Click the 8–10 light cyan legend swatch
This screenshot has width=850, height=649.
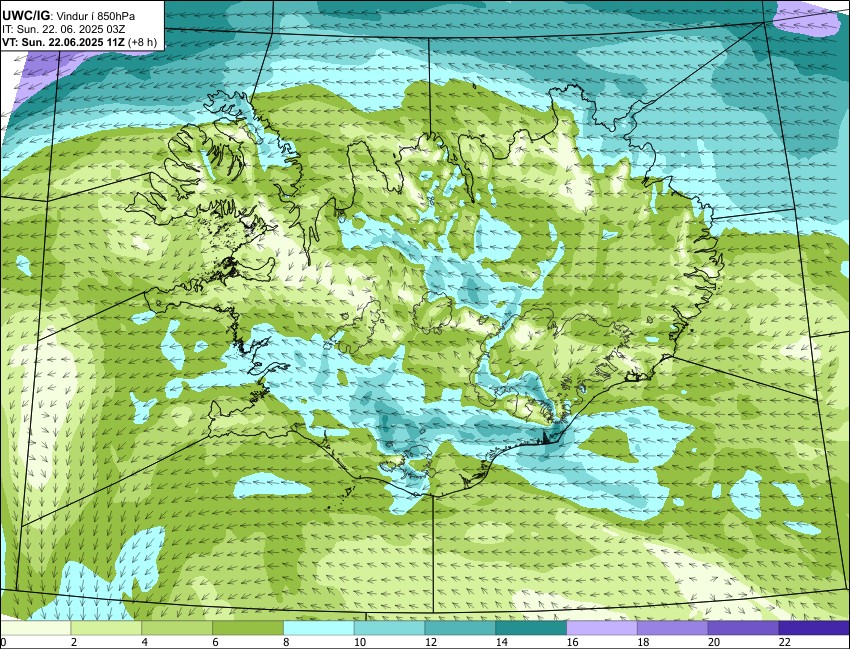[x=319, y=628]
